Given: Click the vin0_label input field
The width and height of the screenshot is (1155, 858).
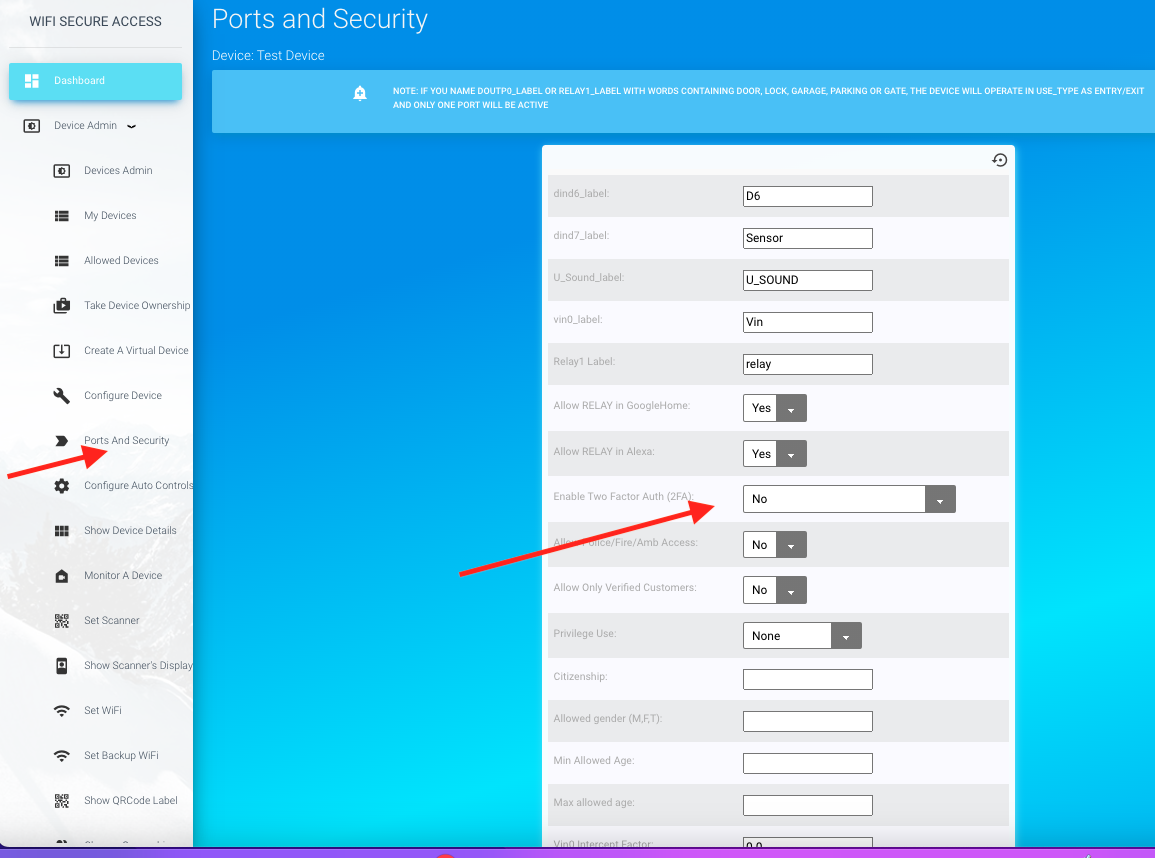Looking at the screenshot, I should (x=808, y=322).
